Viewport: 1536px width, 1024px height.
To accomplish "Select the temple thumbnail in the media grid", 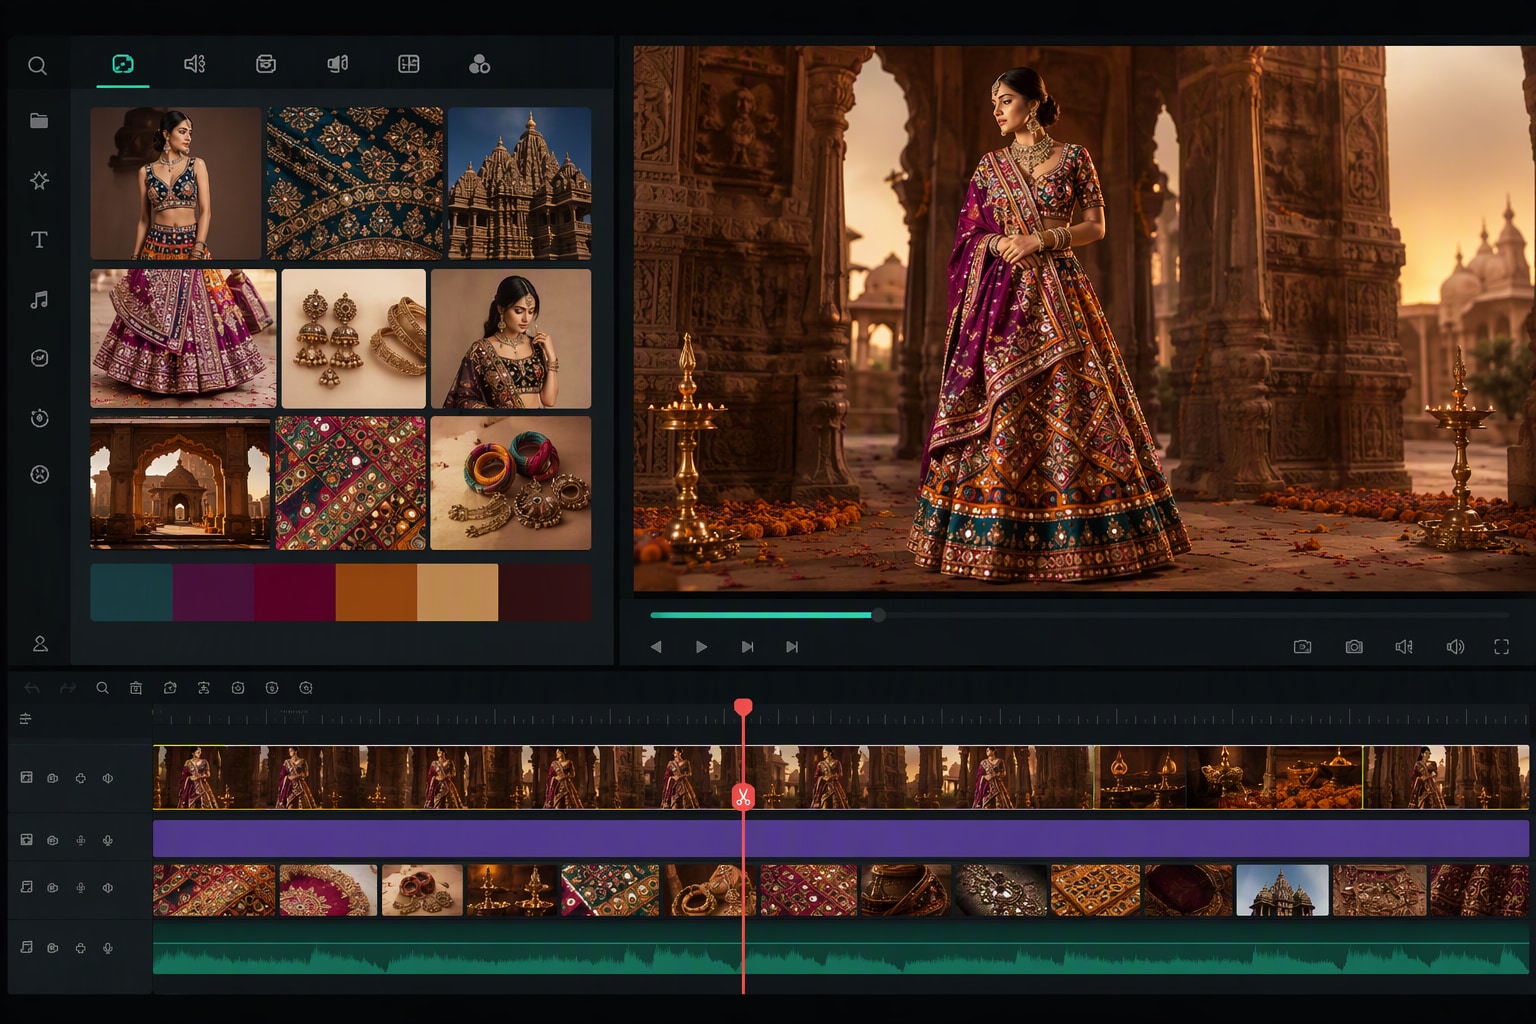I will [520, 184].
